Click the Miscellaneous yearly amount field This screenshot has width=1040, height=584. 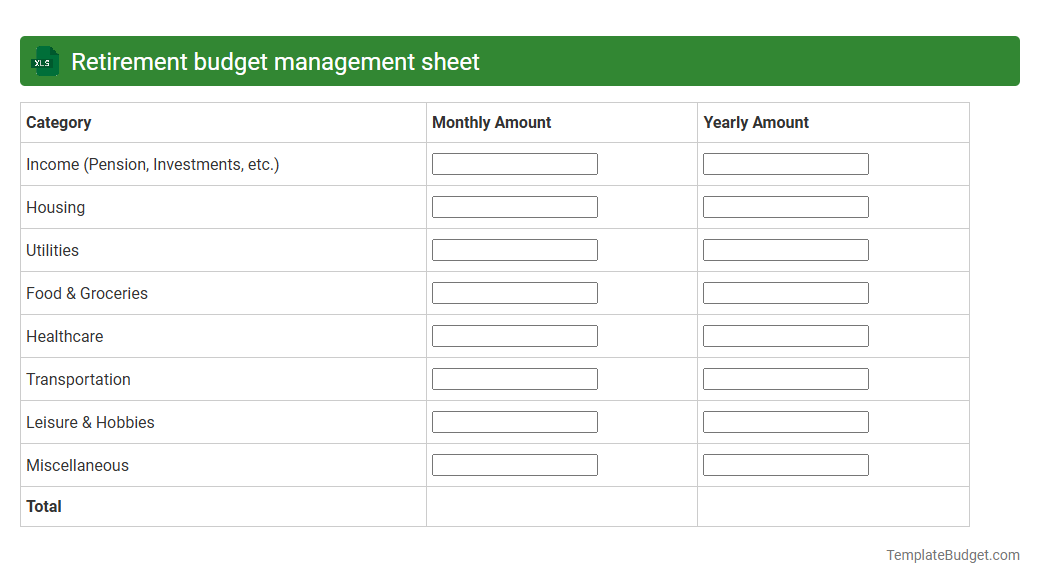click(786, 464)
